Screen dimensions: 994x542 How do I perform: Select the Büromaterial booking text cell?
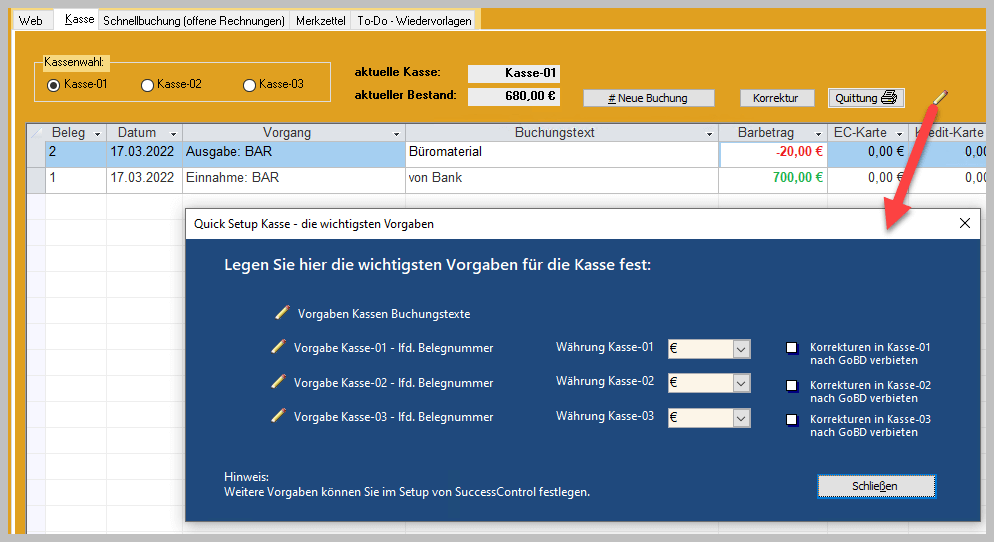[x=561, y=152]
